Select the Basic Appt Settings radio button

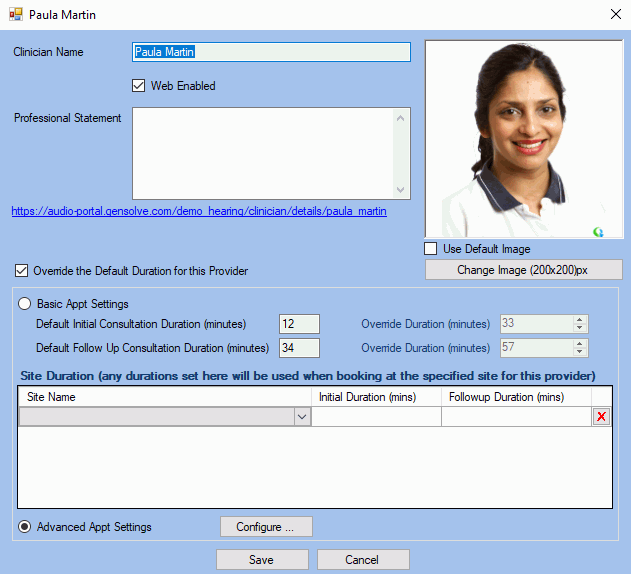(26, 304)
